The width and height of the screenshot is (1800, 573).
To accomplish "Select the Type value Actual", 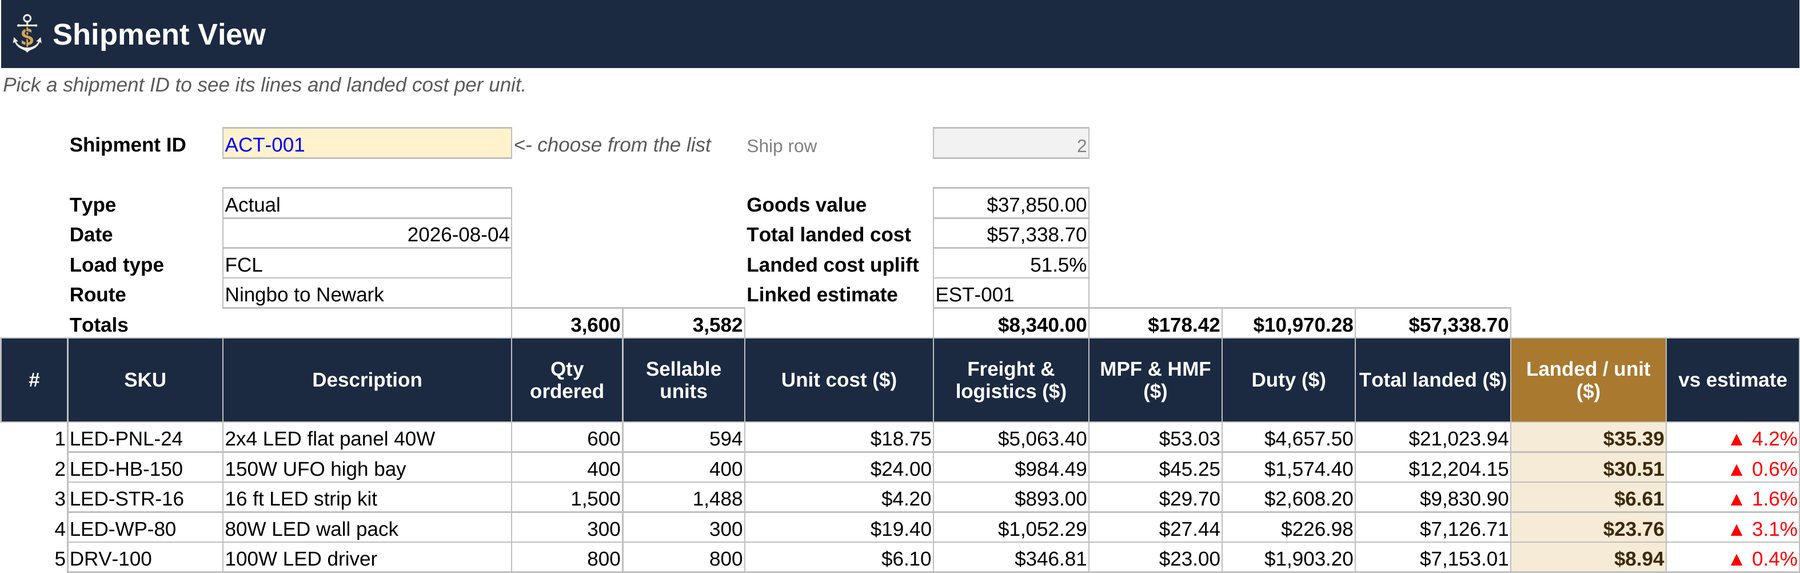I will 367,204.
